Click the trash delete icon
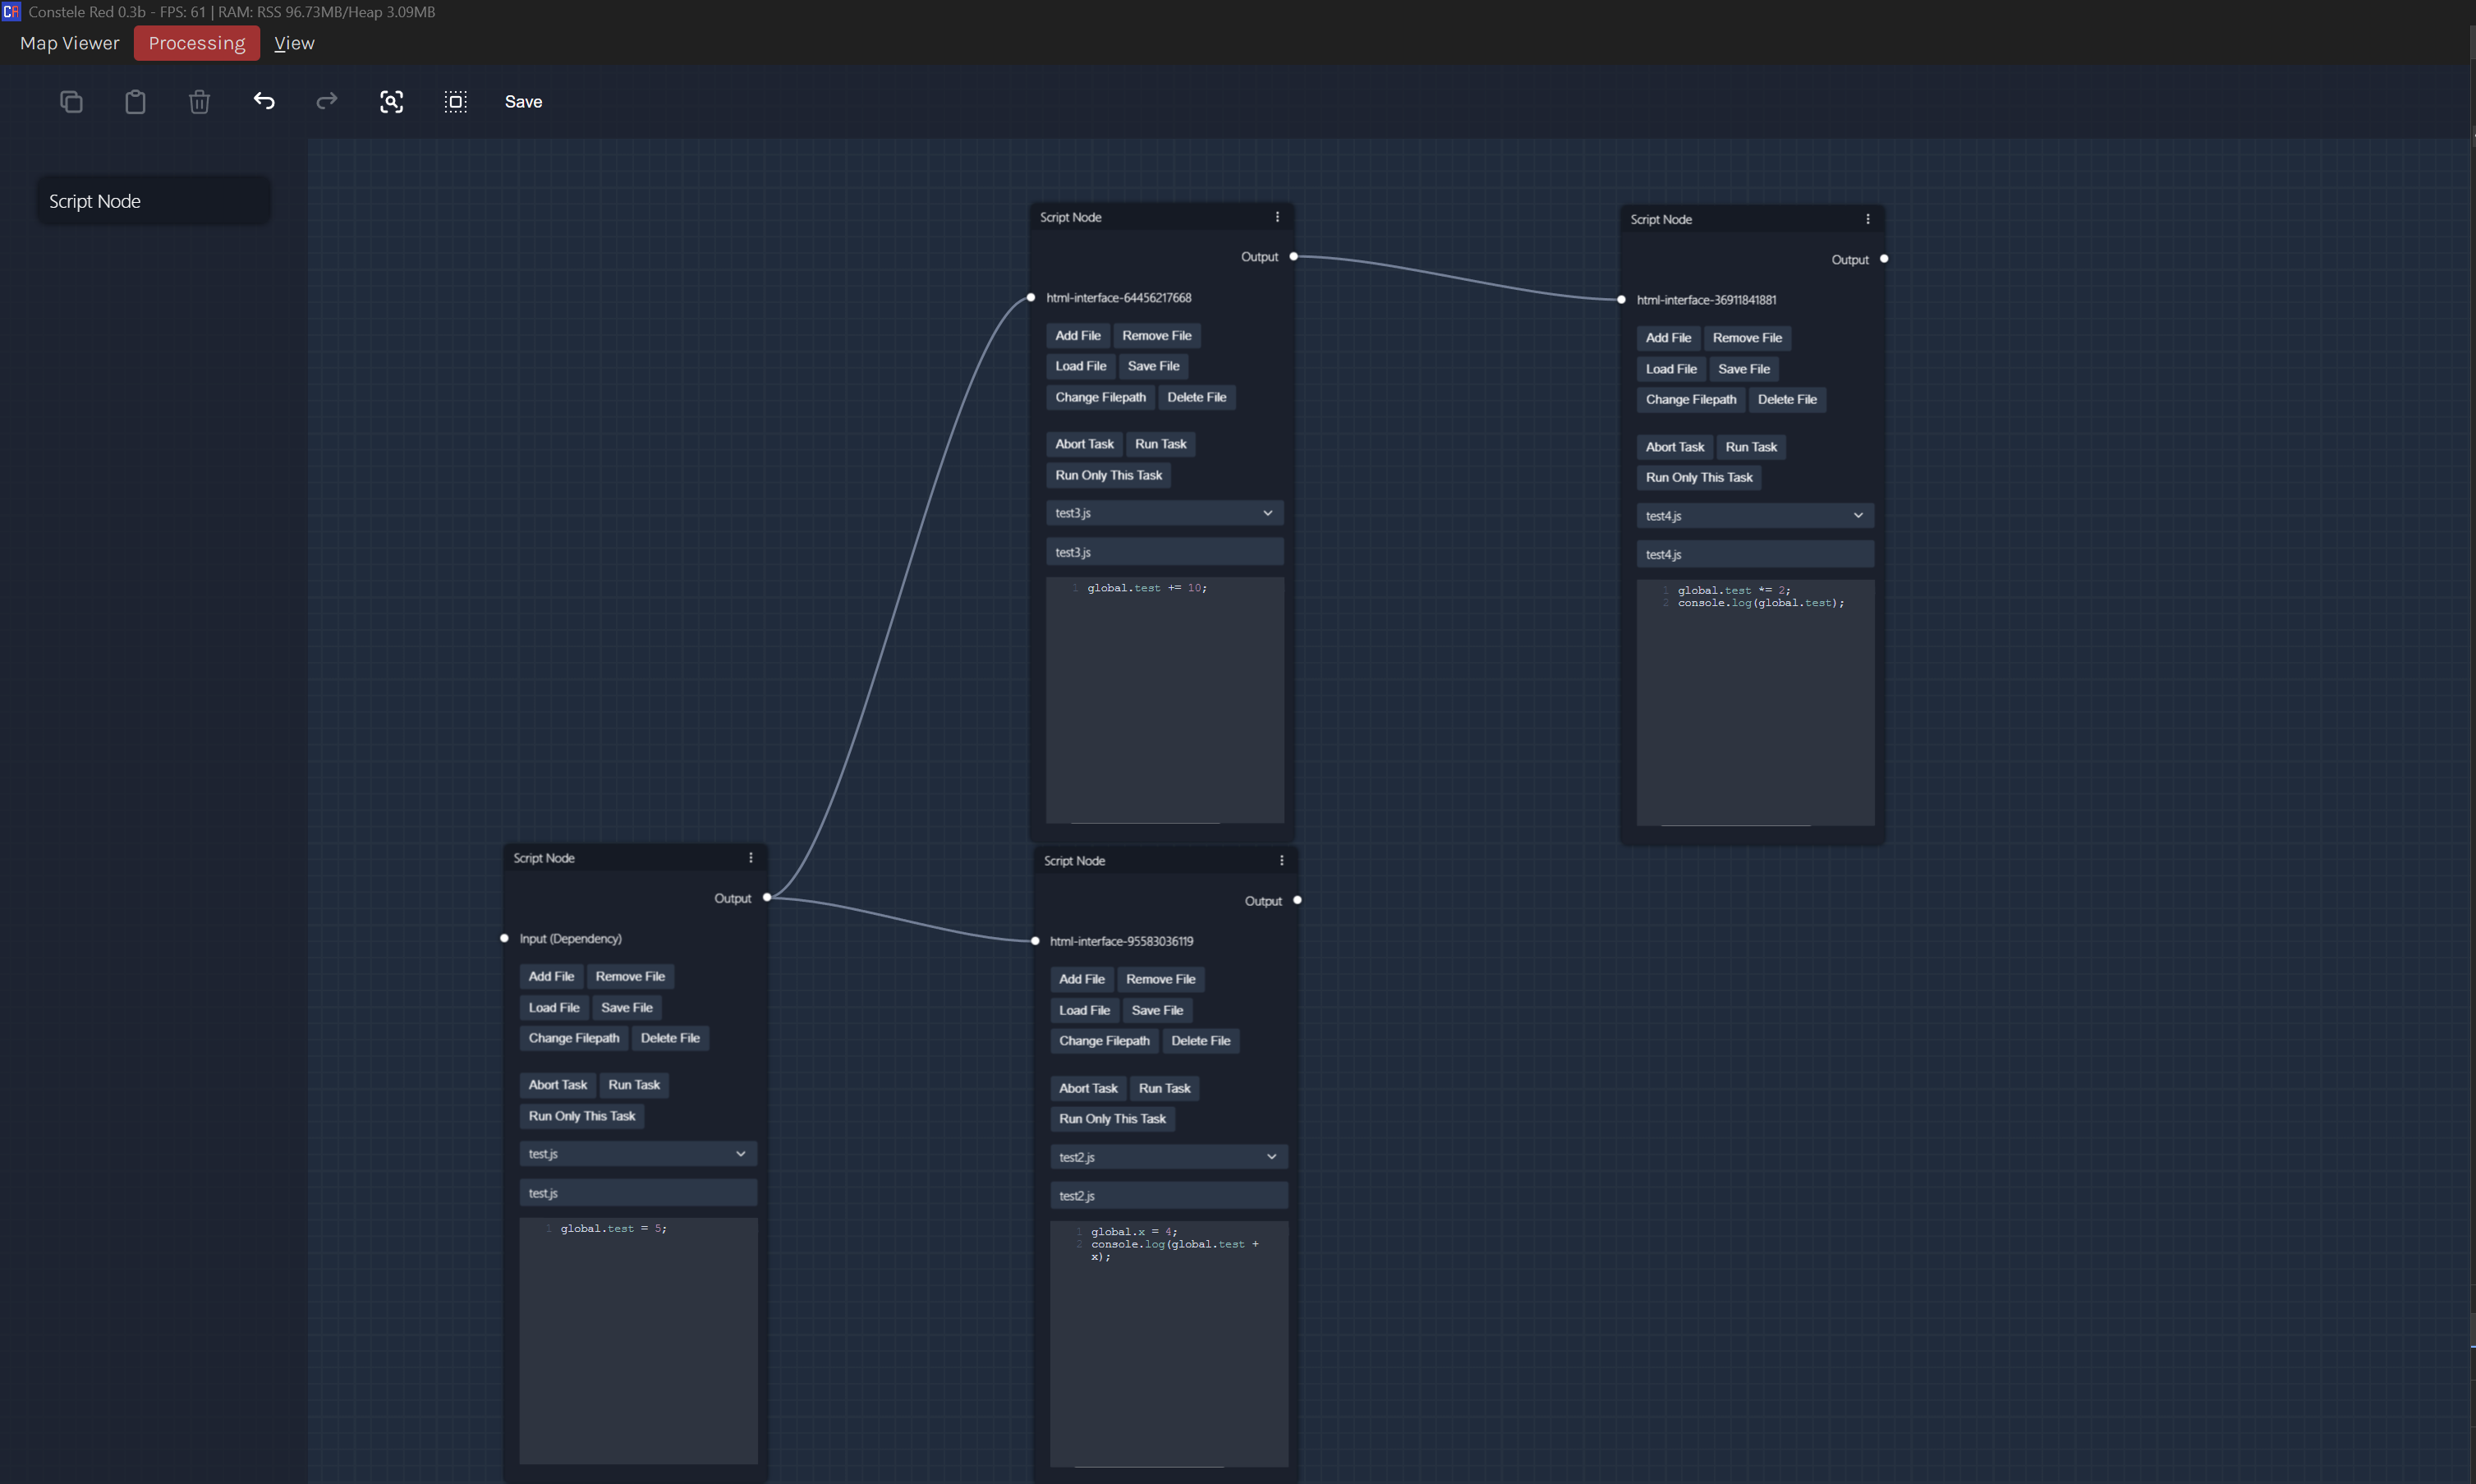Image resolution: width=2476 pixels, height=1484 pixels. pos(199,102)
